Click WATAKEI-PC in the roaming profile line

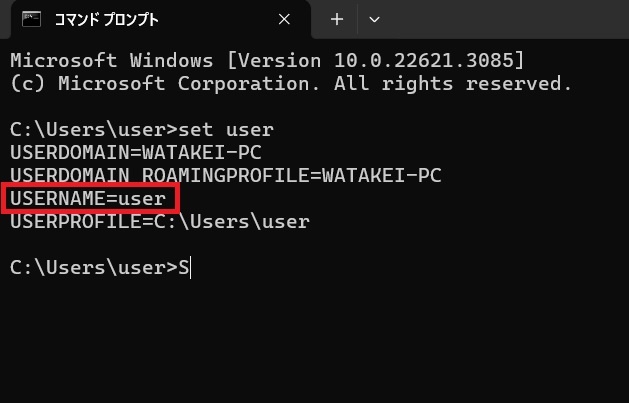[381, 176]
